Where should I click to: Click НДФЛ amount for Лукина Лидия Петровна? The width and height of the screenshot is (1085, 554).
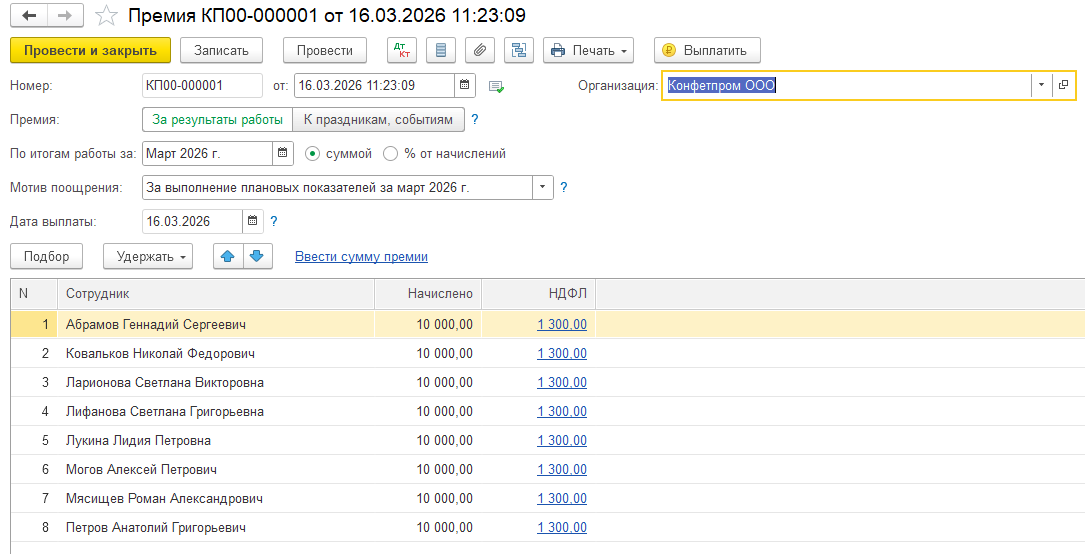pos(562,441)
